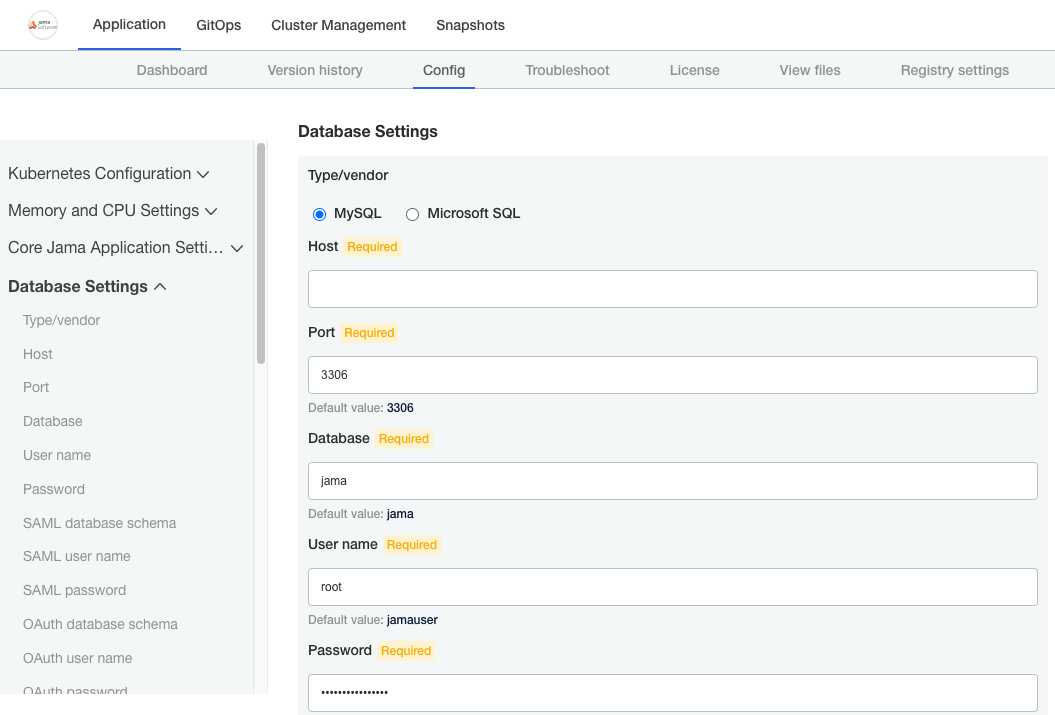Viewport: 1055px width, 715px height.
Task: Select the Config sub-tab
Action: 444,70
